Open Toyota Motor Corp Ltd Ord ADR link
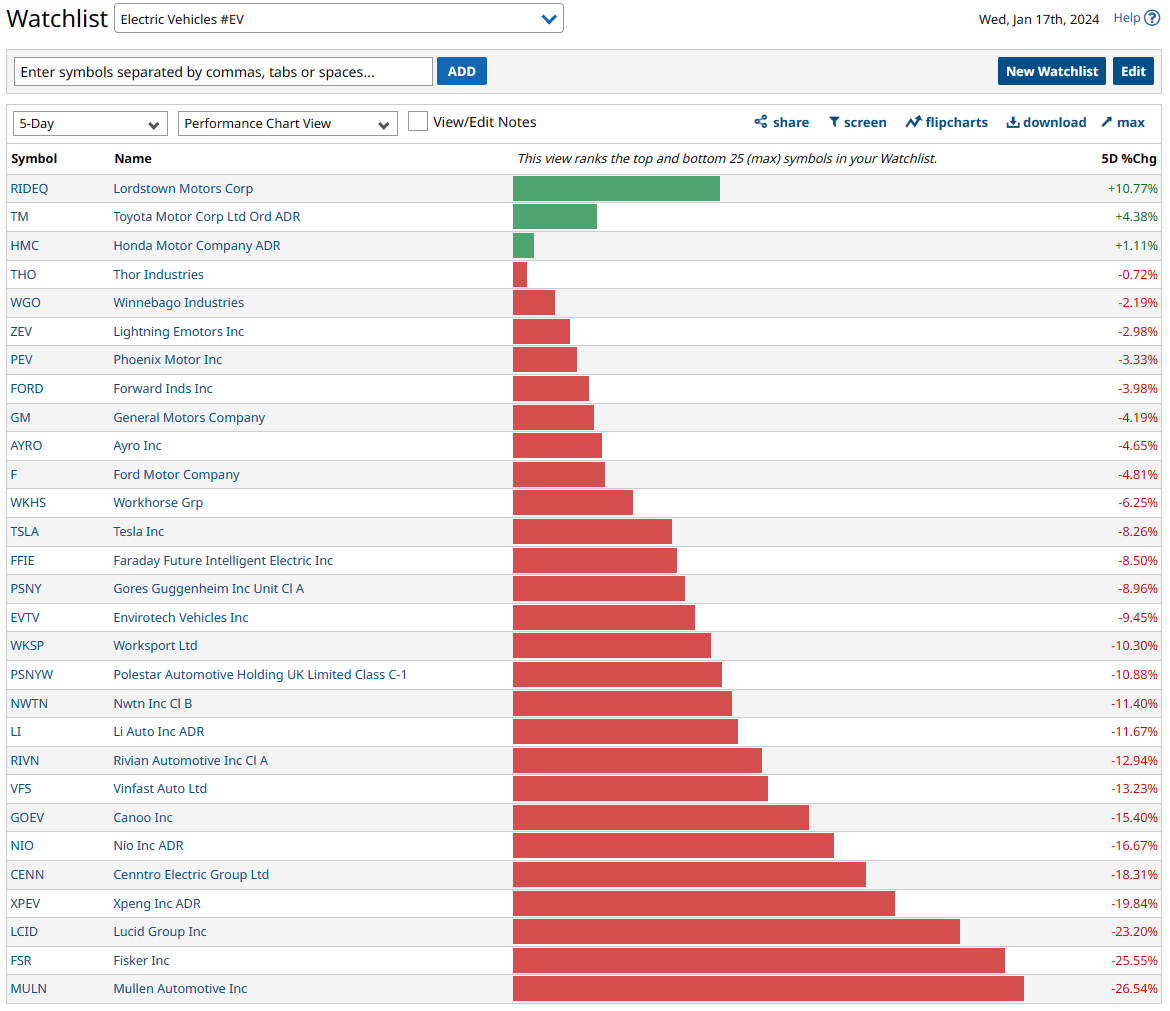Screen dimensions: 1170x1011 207,217
